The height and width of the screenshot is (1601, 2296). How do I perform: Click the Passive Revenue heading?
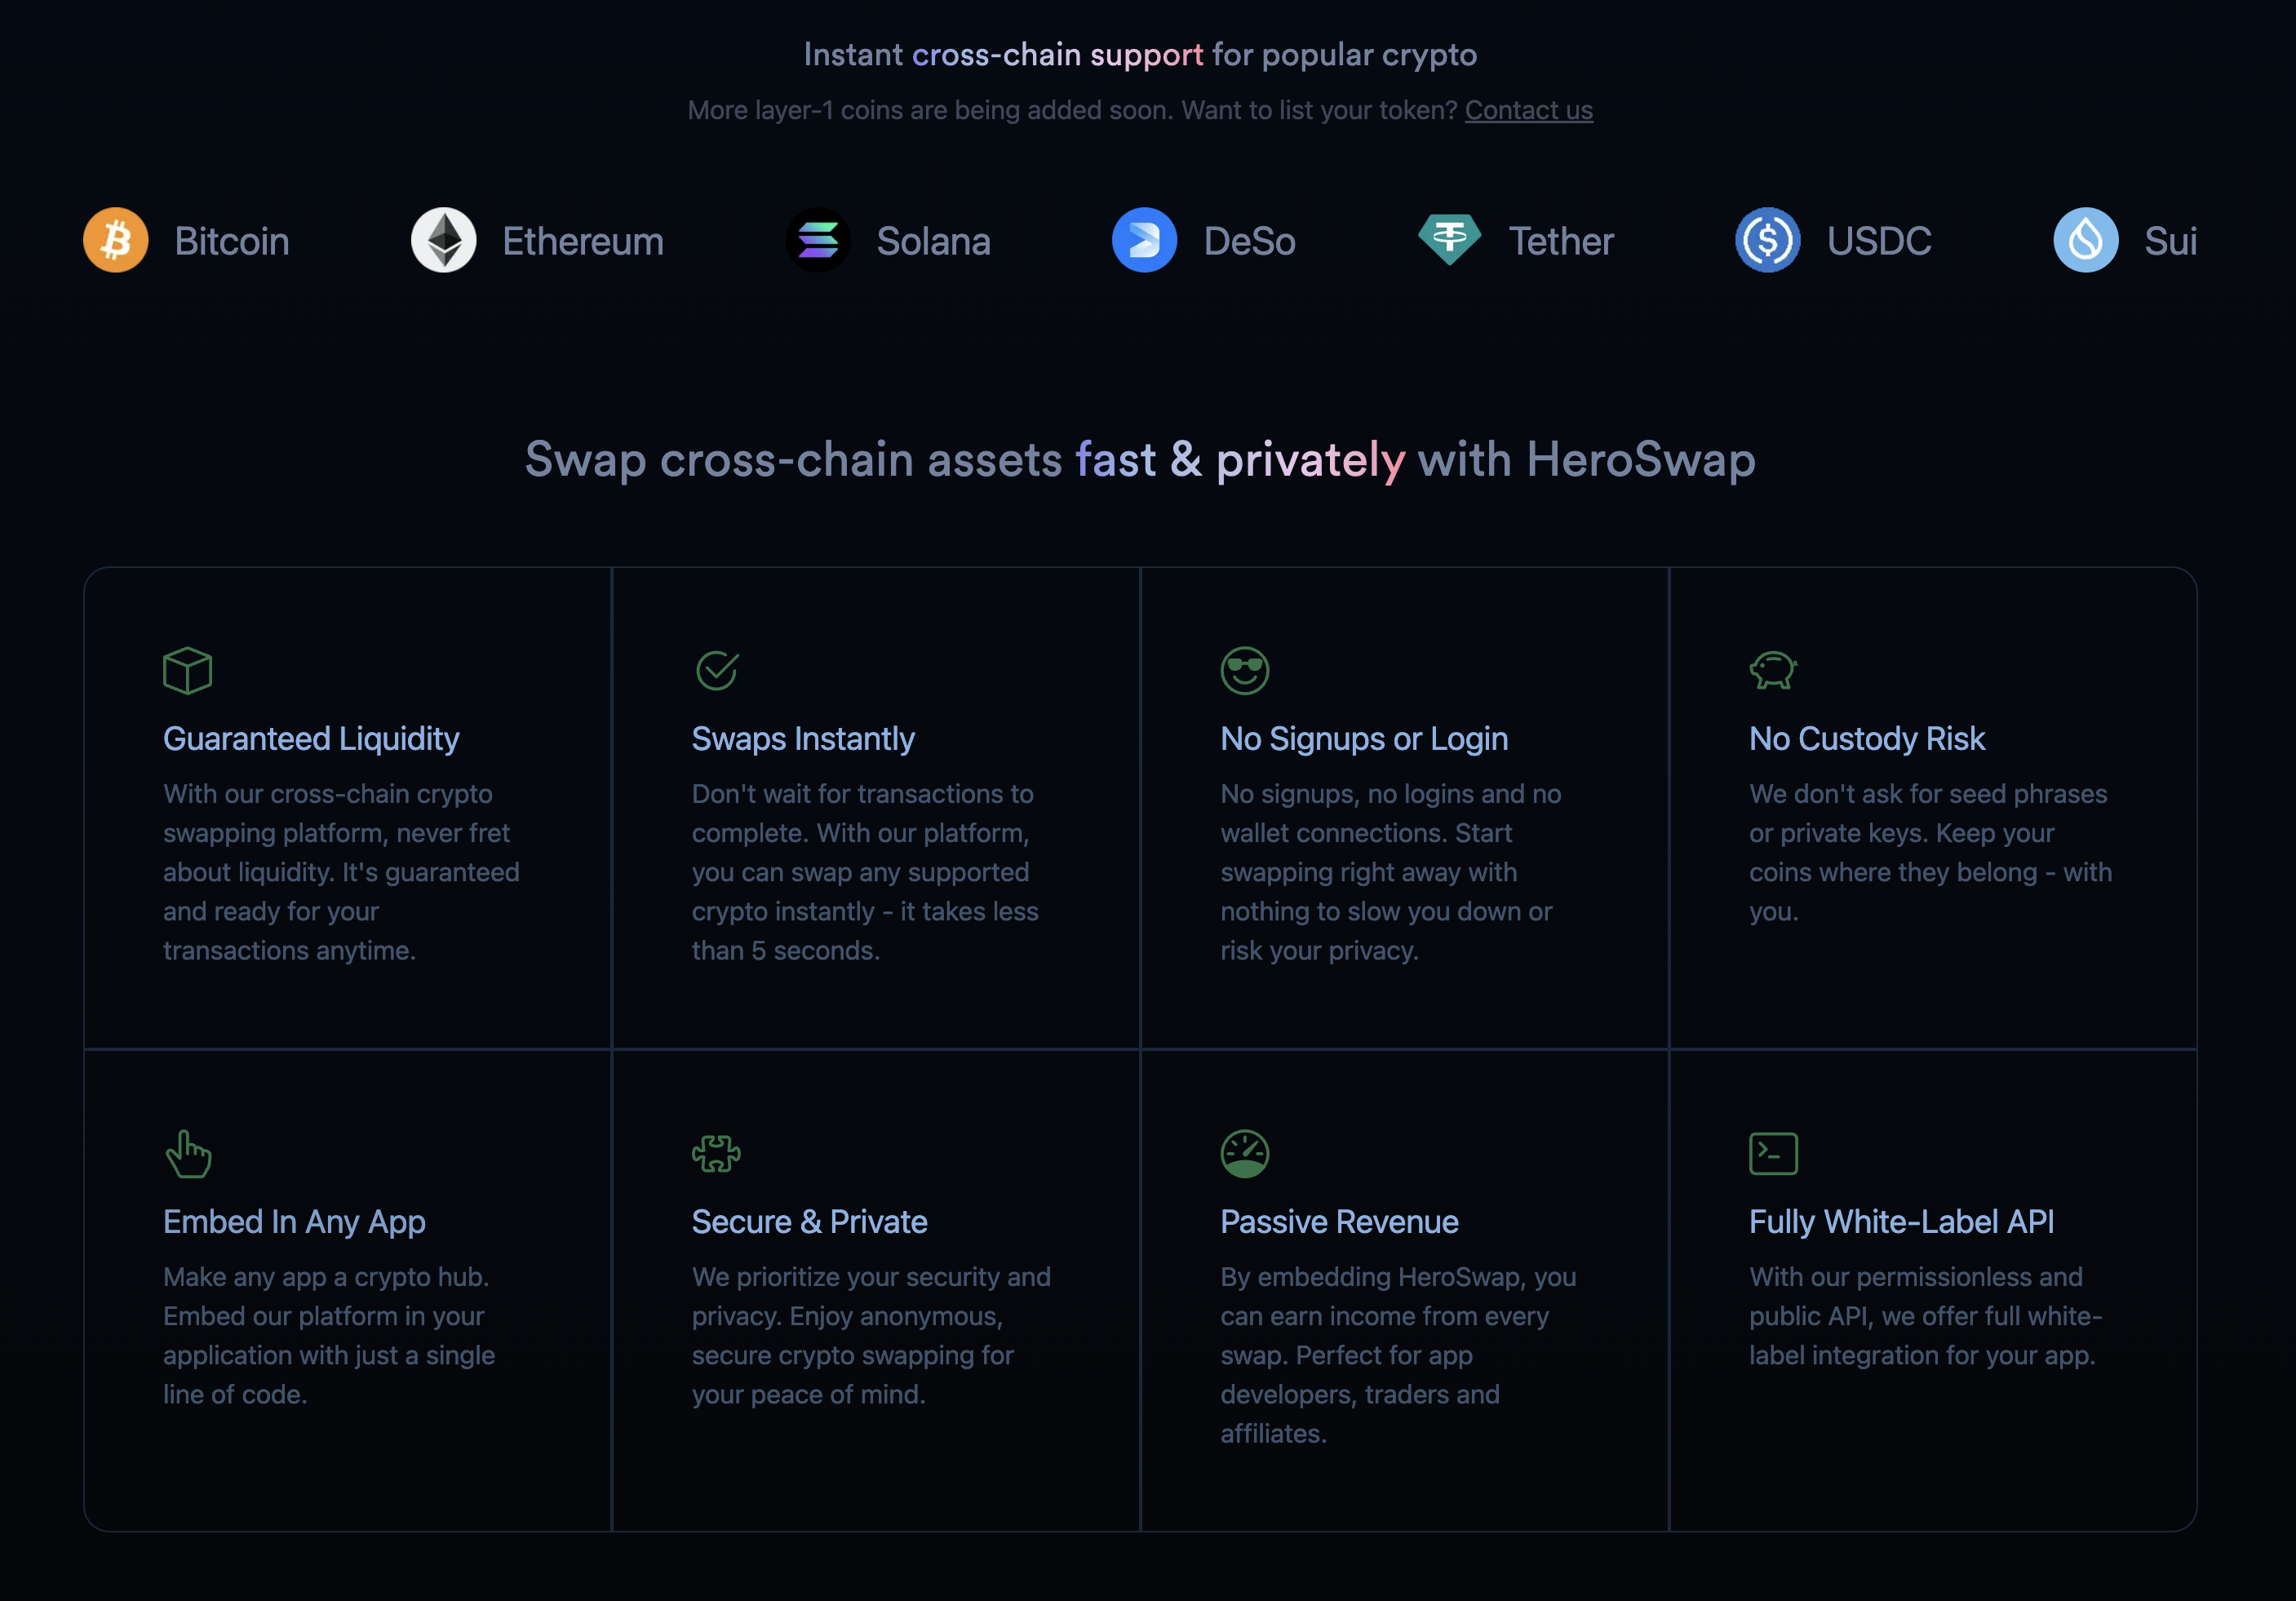(x=1339, y=1221)
